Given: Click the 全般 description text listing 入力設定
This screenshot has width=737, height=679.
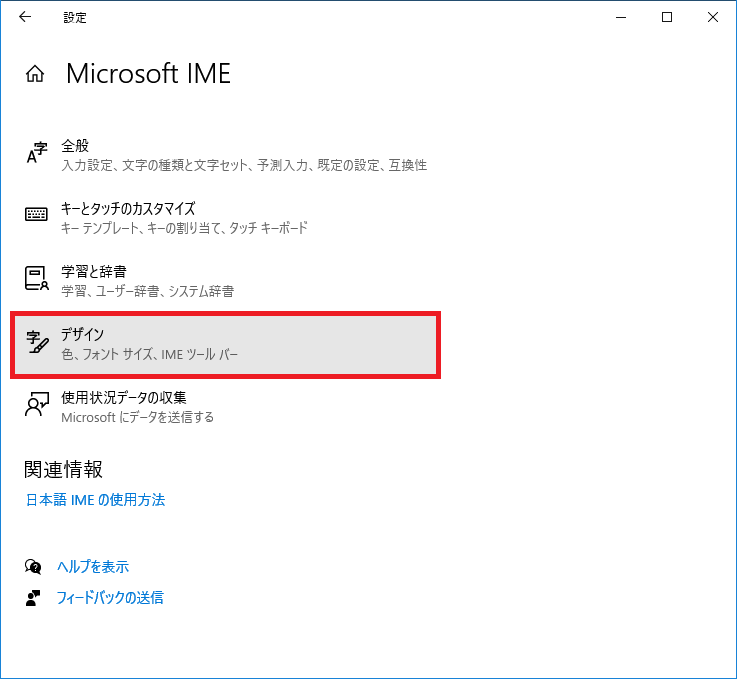Looking at the screenshot, I should pyautogui.click(x=244, y=165).
